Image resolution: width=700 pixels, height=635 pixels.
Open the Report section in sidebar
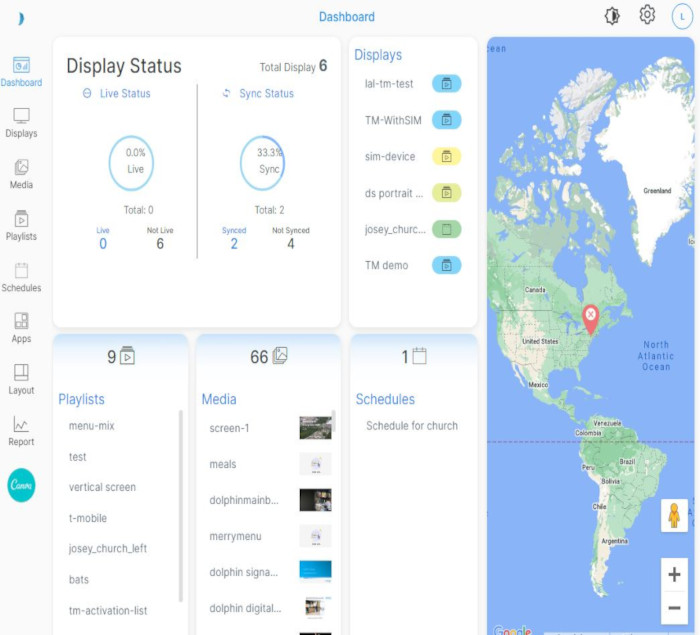click(21, 431)
